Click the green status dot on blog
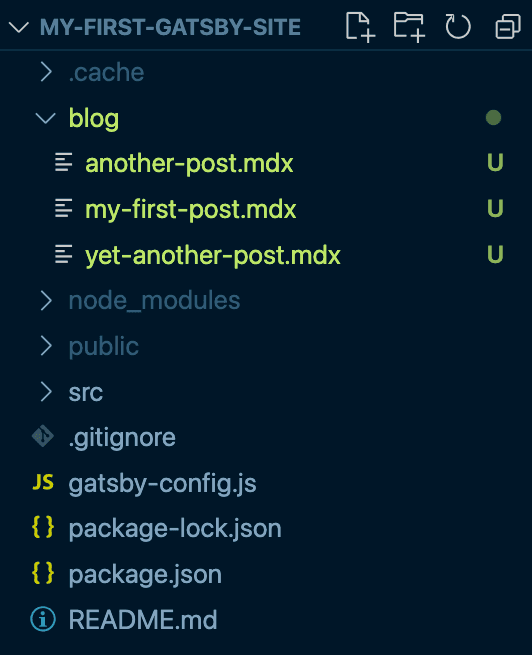The image size is (532, 655). click(493, 117)
